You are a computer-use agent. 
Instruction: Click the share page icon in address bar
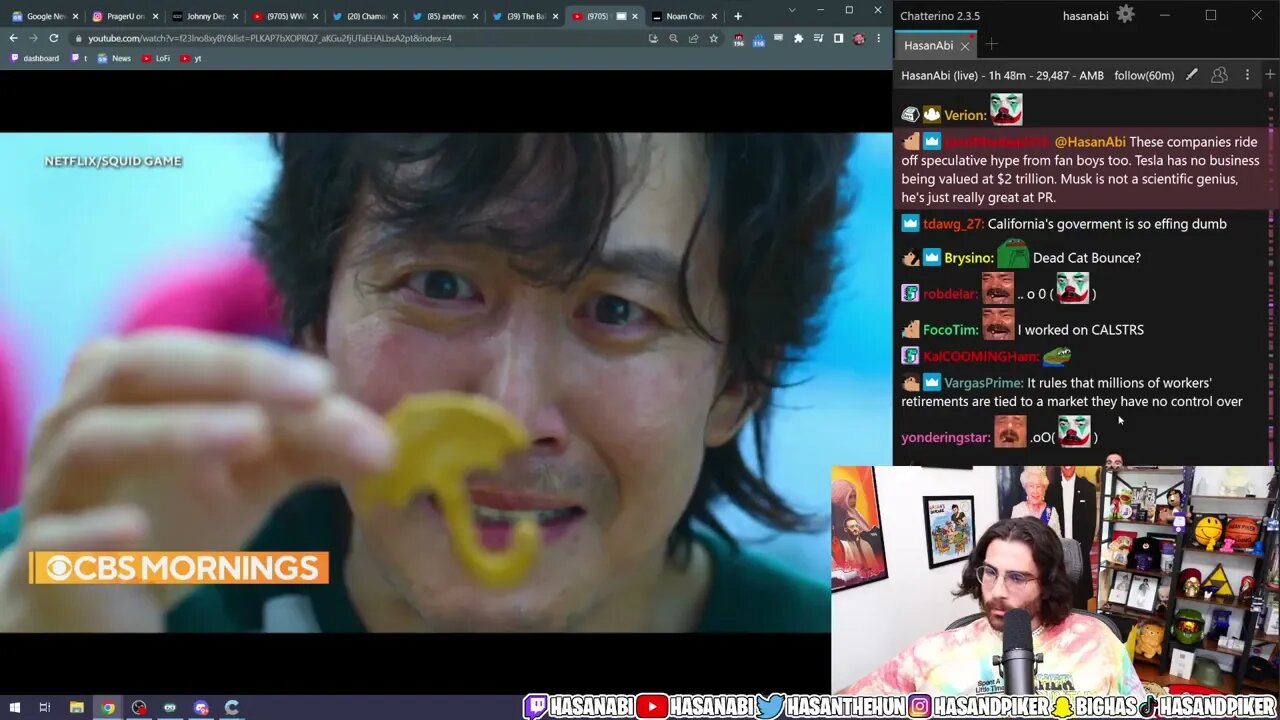pyautogui.click(x=693, y=38)
